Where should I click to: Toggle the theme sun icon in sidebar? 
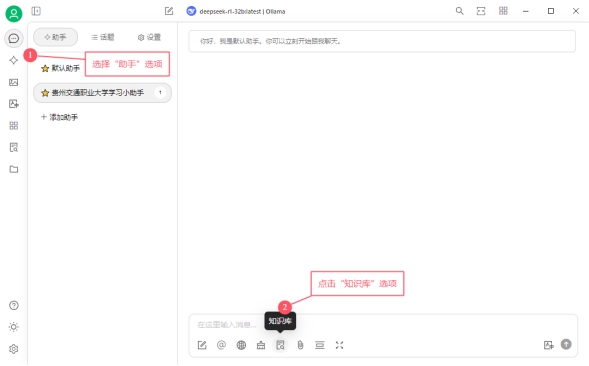(14, 327)
